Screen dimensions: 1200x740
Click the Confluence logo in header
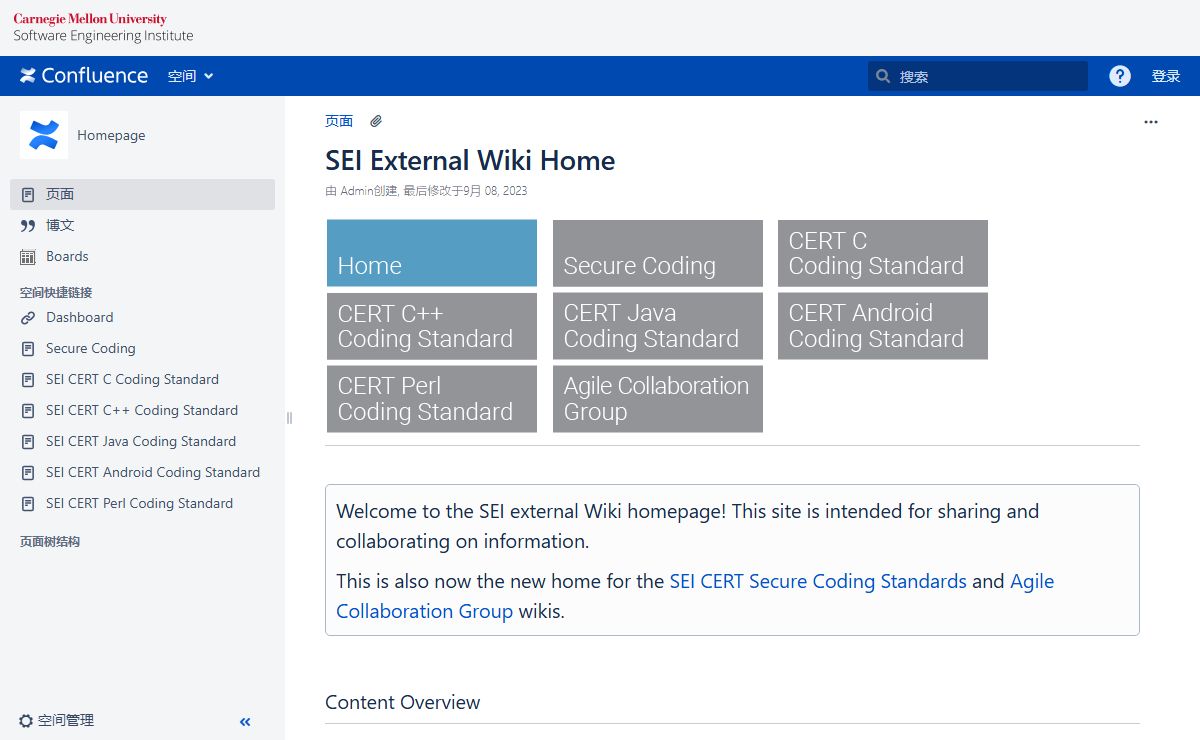(84, 76)
